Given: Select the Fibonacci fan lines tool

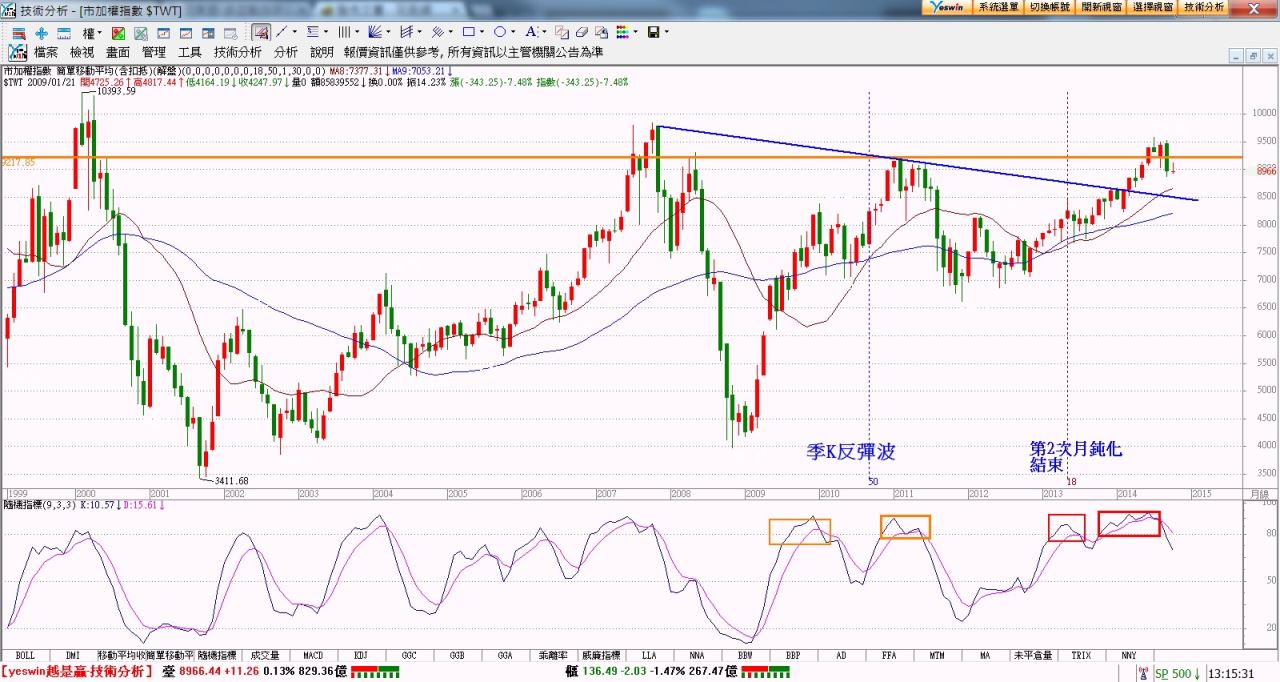Looking at the screenshot, I should coord(377,33).
